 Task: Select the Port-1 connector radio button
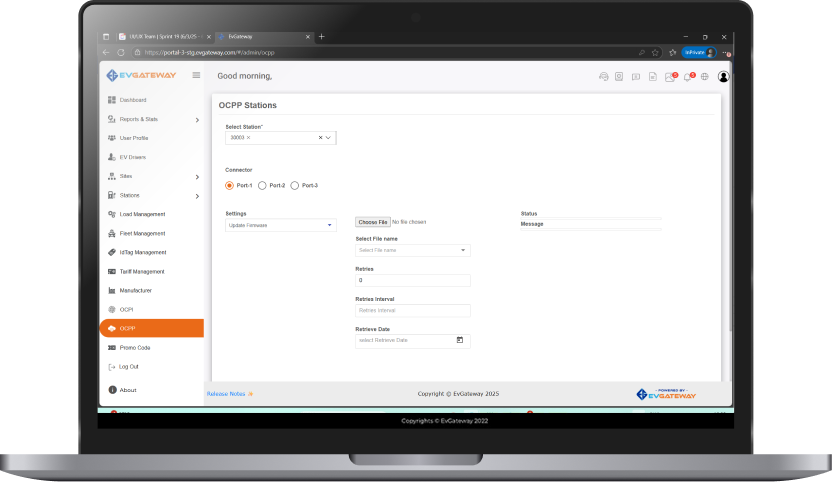point(229,185)
